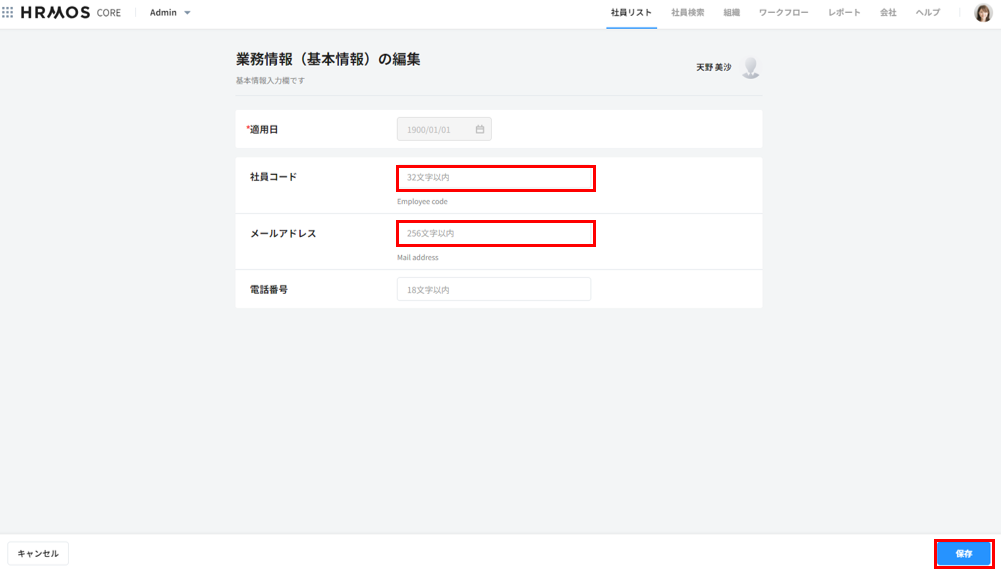
Task: Click the employee name 天野 美沙
Action: tap(713, 68)
